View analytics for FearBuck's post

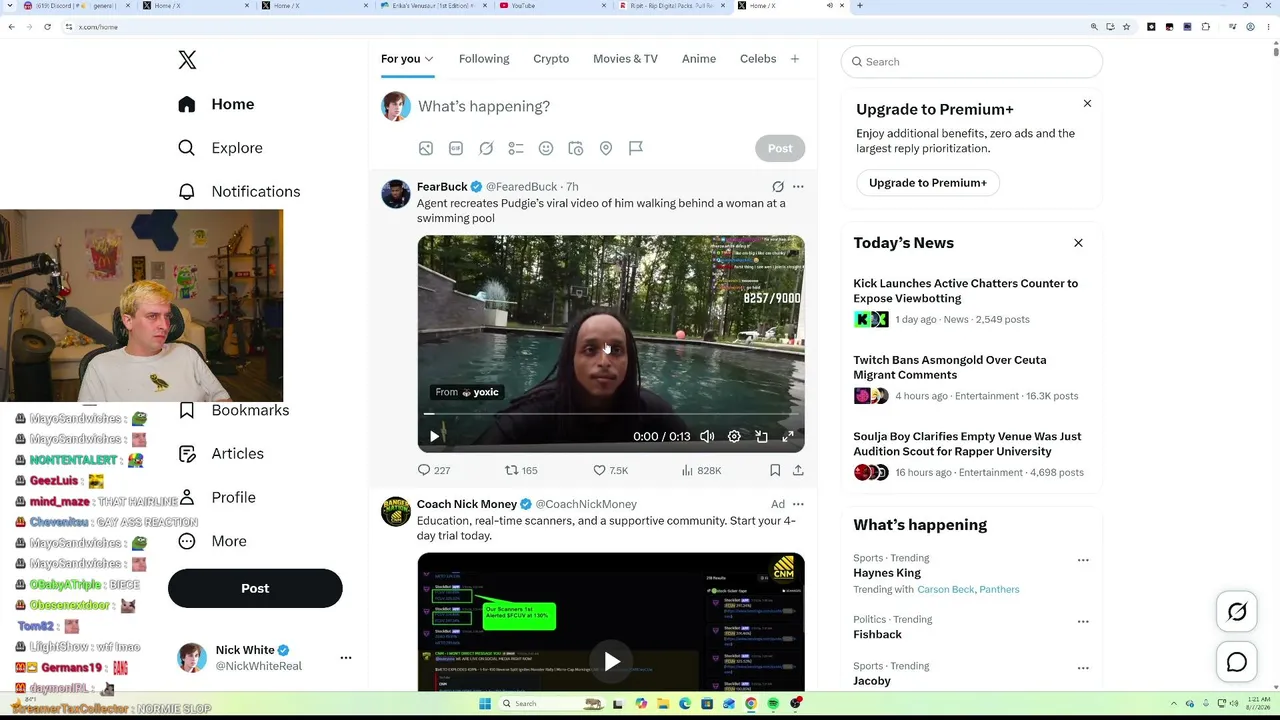click(x=701, y=470)
